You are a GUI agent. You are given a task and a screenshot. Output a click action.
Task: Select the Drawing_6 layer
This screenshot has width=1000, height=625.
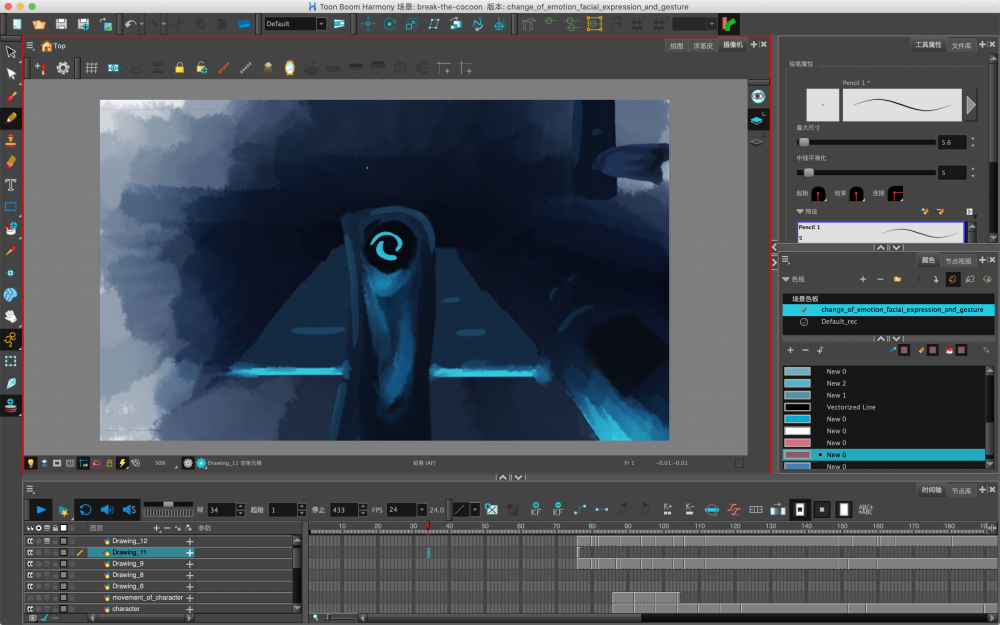128,587
